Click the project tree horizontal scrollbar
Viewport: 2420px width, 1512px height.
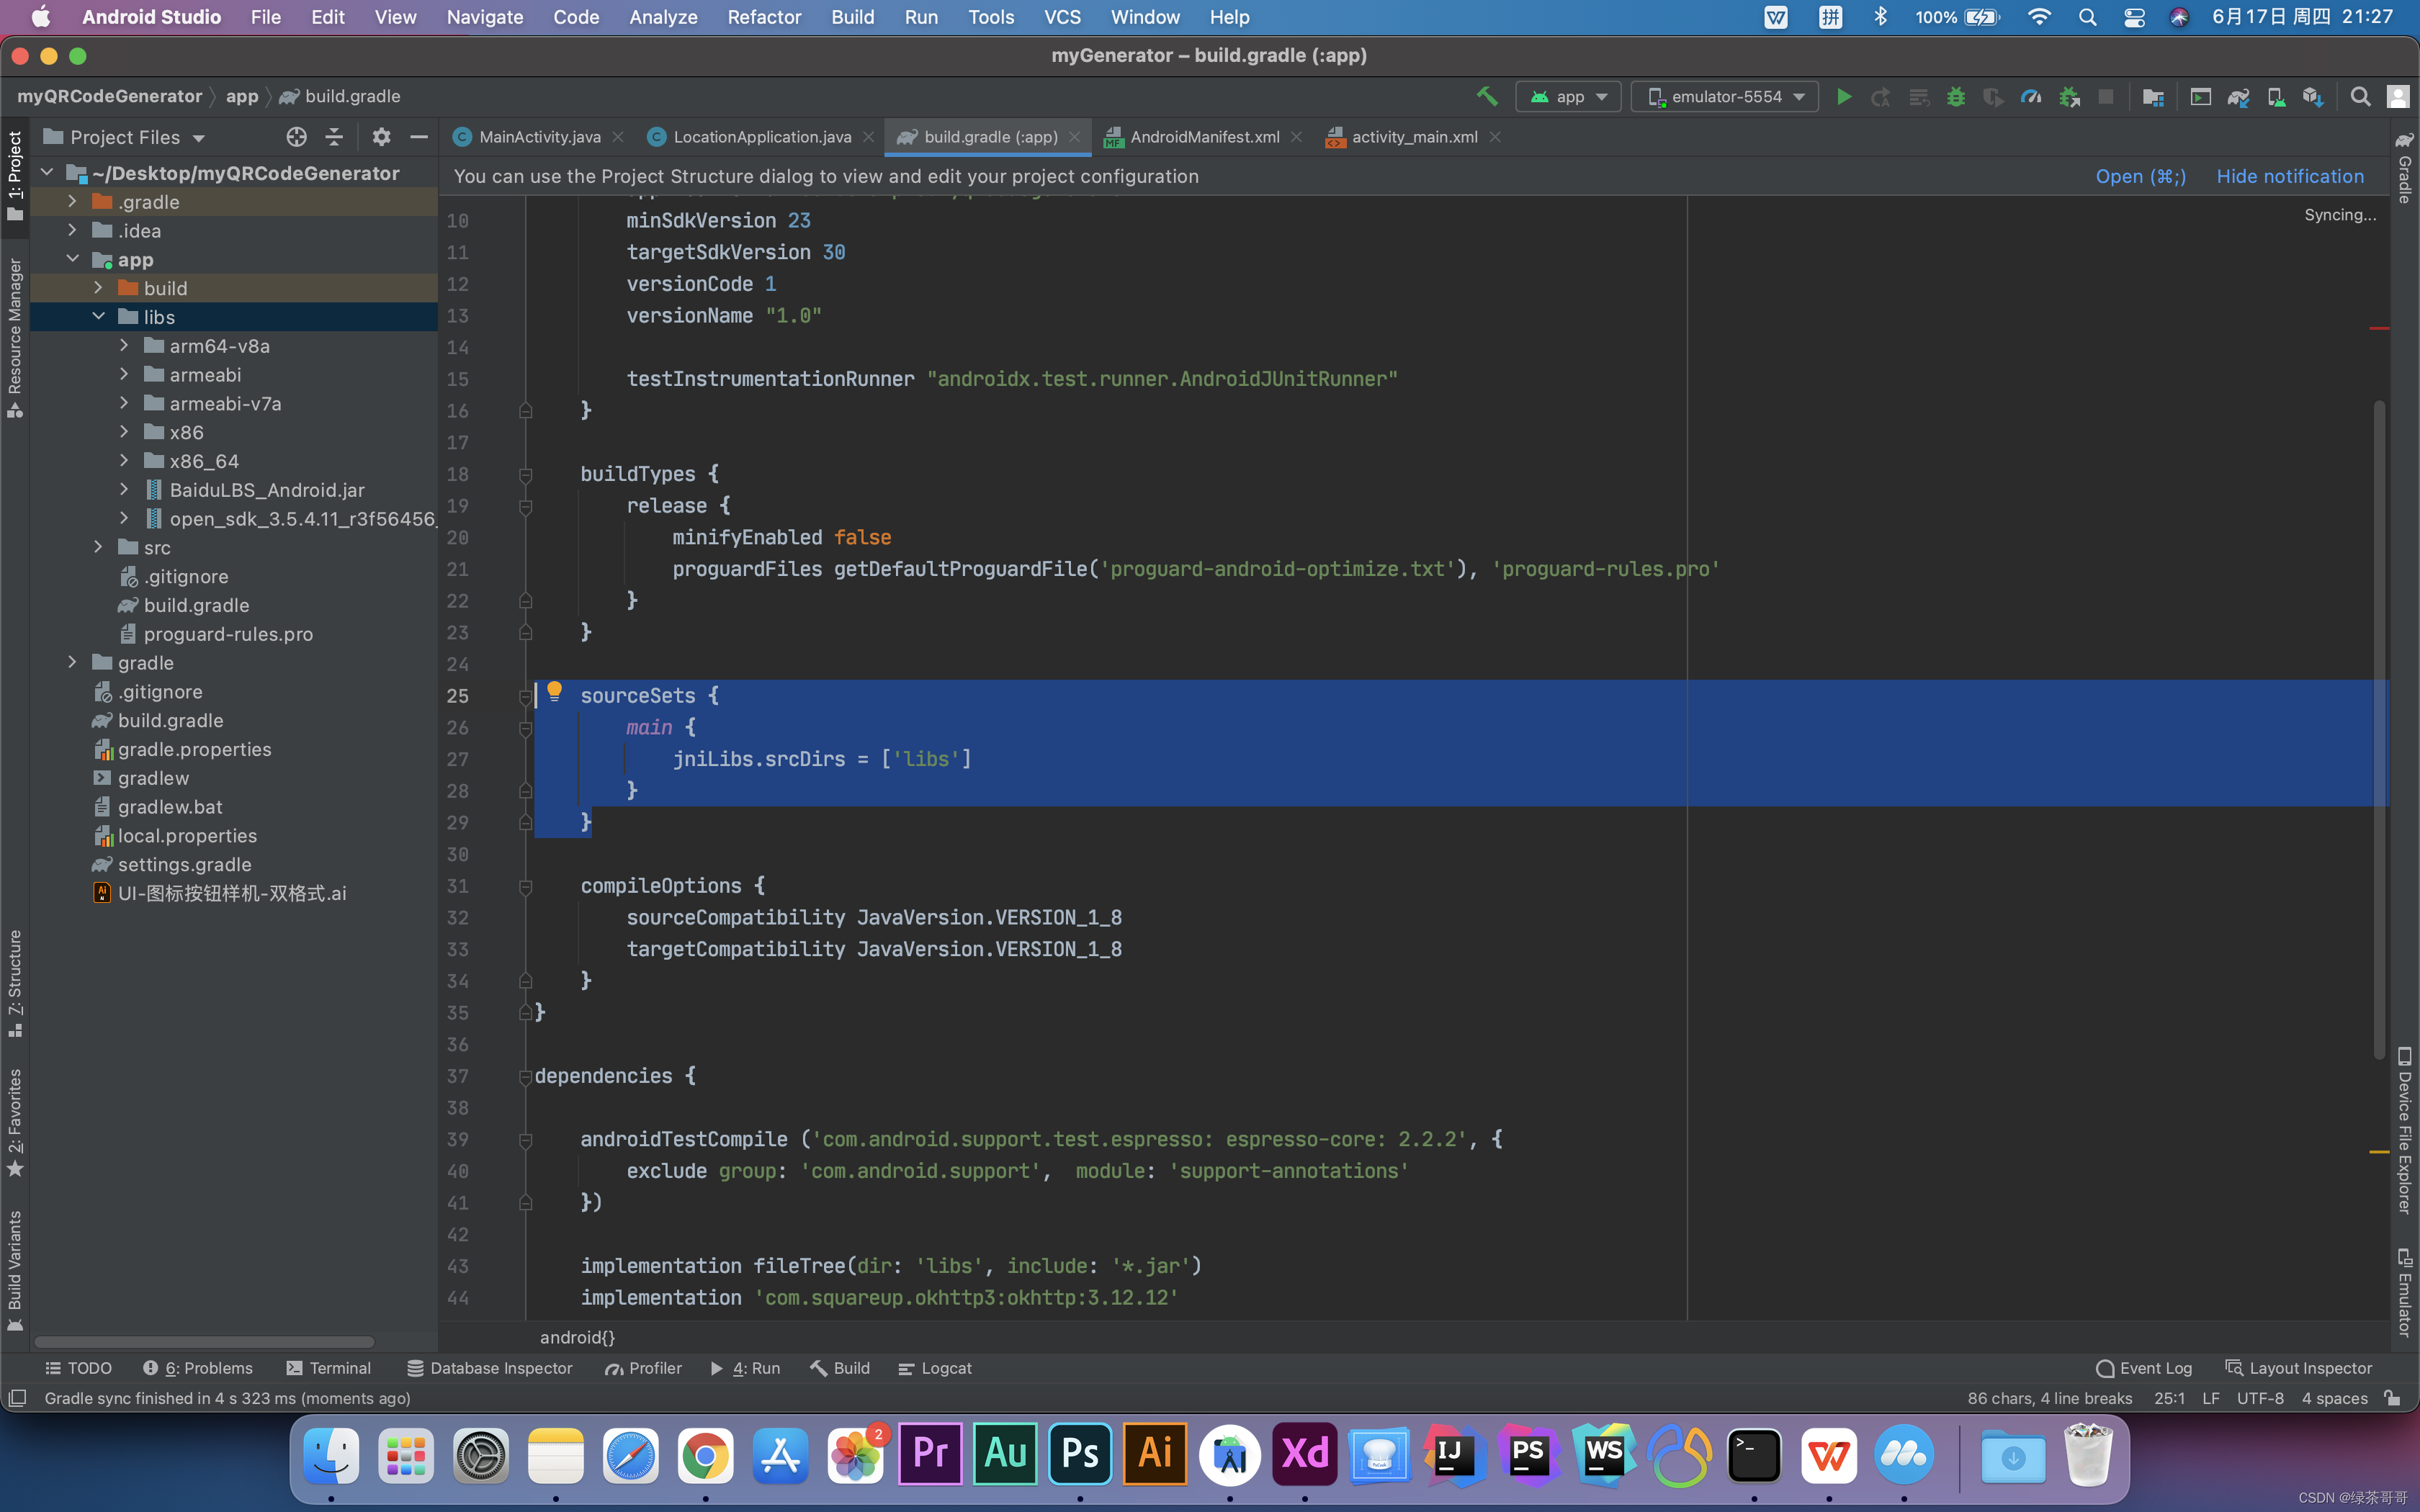205,1342
